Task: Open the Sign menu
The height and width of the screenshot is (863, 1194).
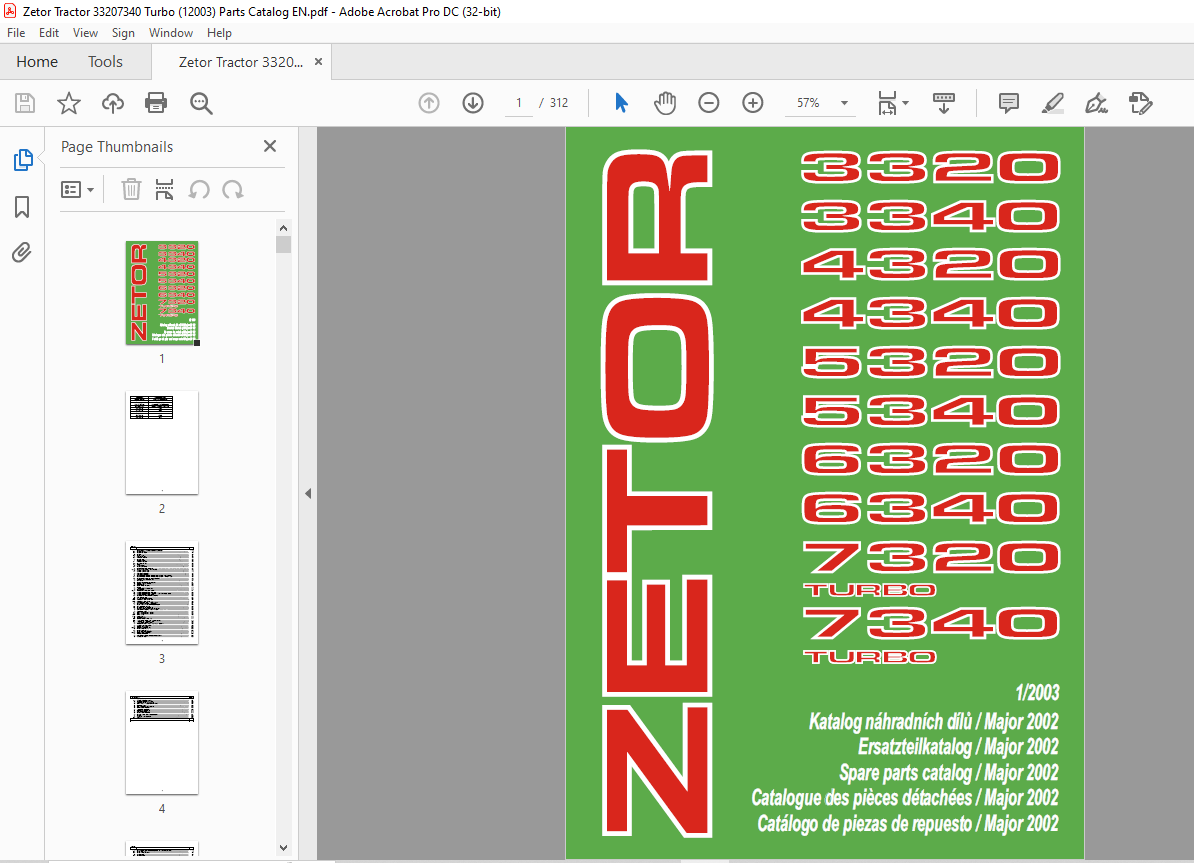Action: click(123, 33)
